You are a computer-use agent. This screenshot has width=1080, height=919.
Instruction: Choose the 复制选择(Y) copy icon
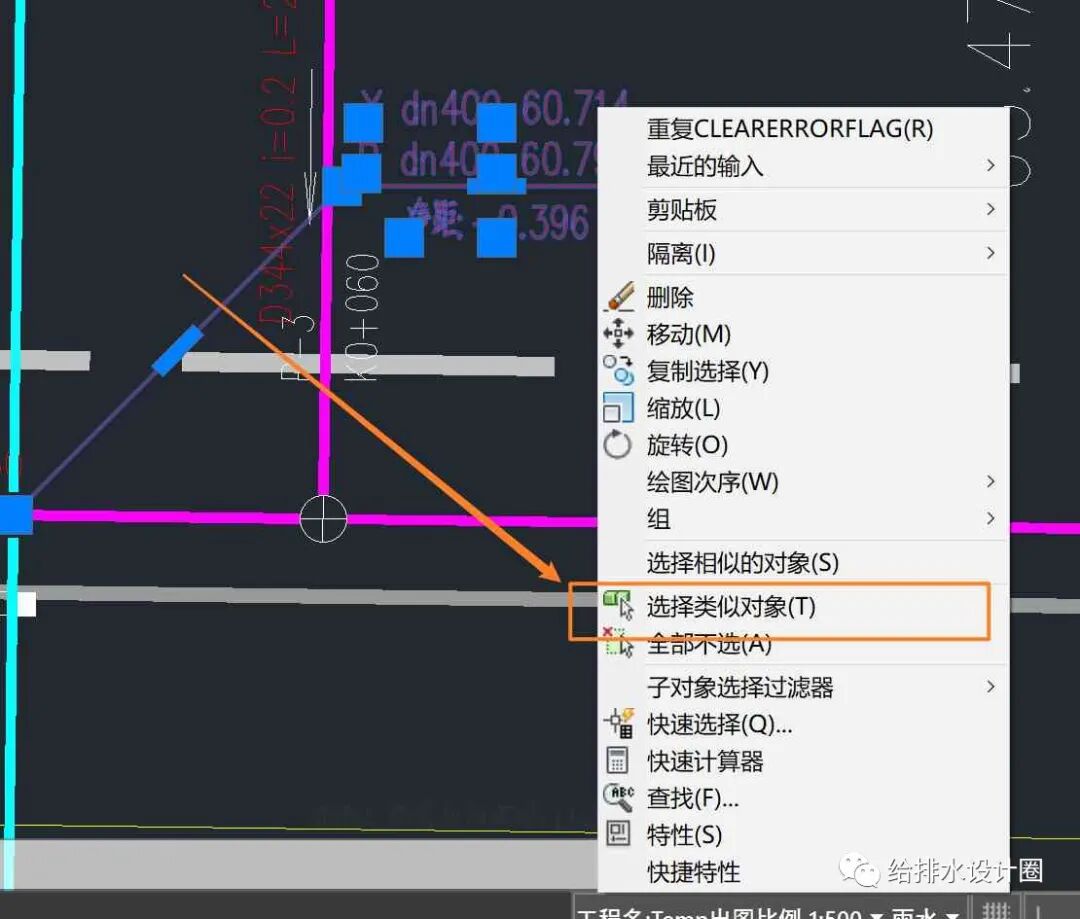point(618,371)
